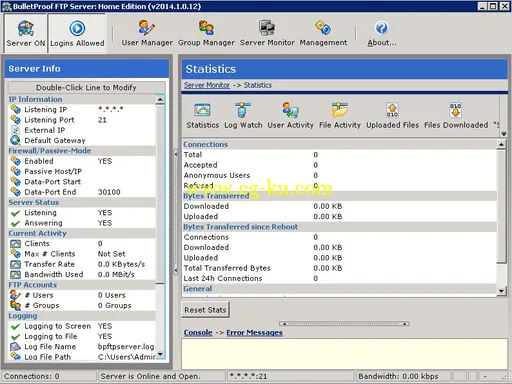The image size is (512, 384).
Task: Open the Log Watch view
Action: (243, 116)
